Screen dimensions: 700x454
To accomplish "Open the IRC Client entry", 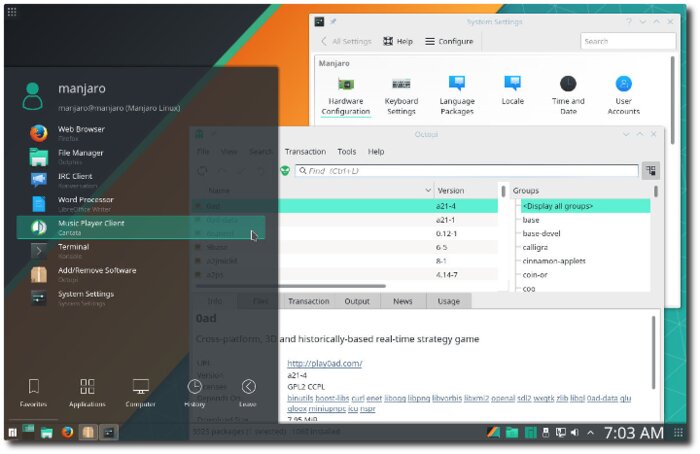I will coord(141,180).
